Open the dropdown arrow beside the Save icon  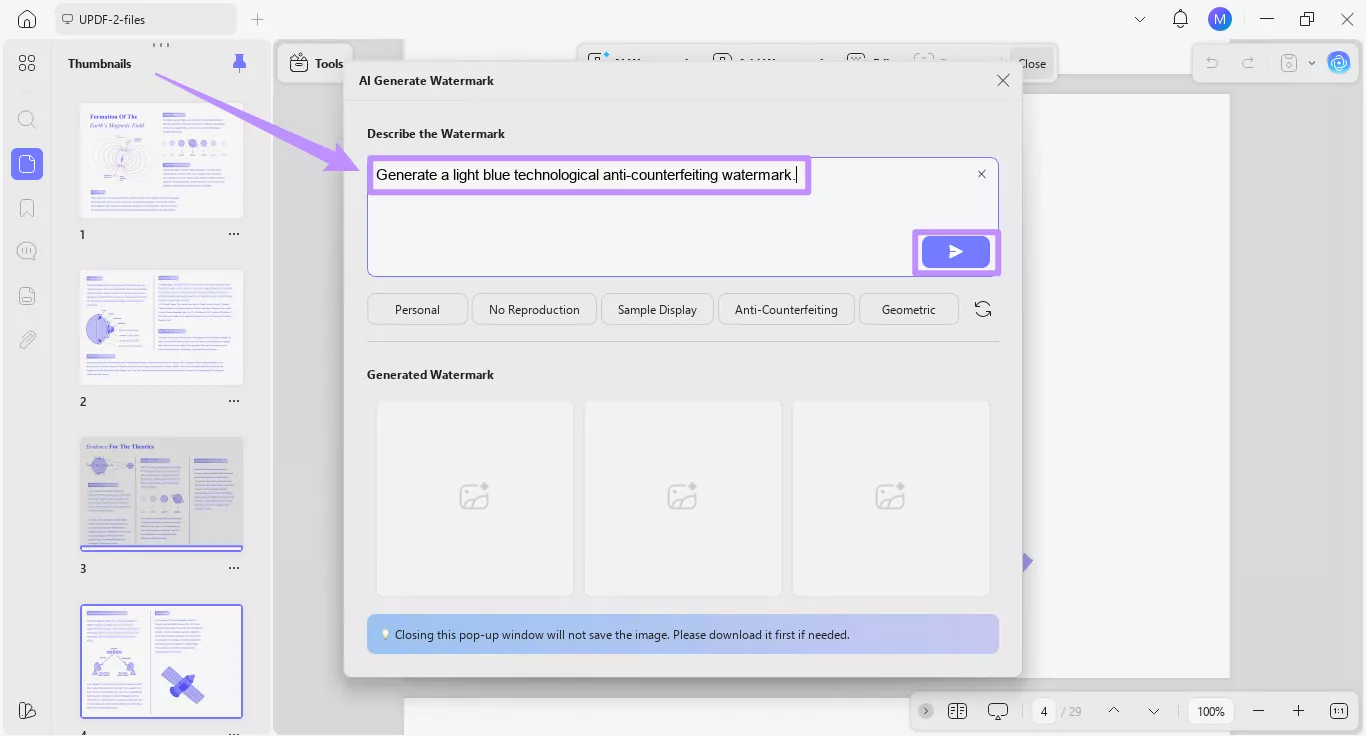(1312, 63)
